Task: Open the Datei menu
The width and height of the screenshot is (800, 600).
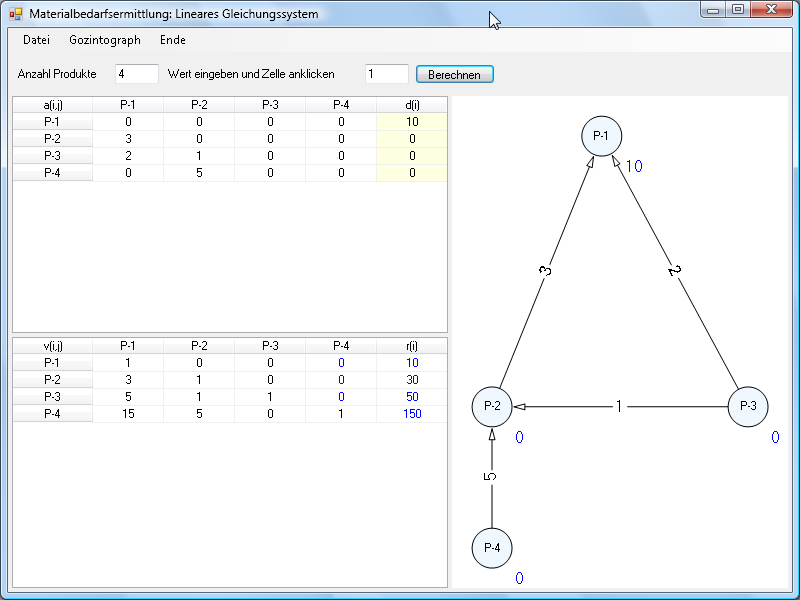Action: pyautogui.click(x=36, y=40)
